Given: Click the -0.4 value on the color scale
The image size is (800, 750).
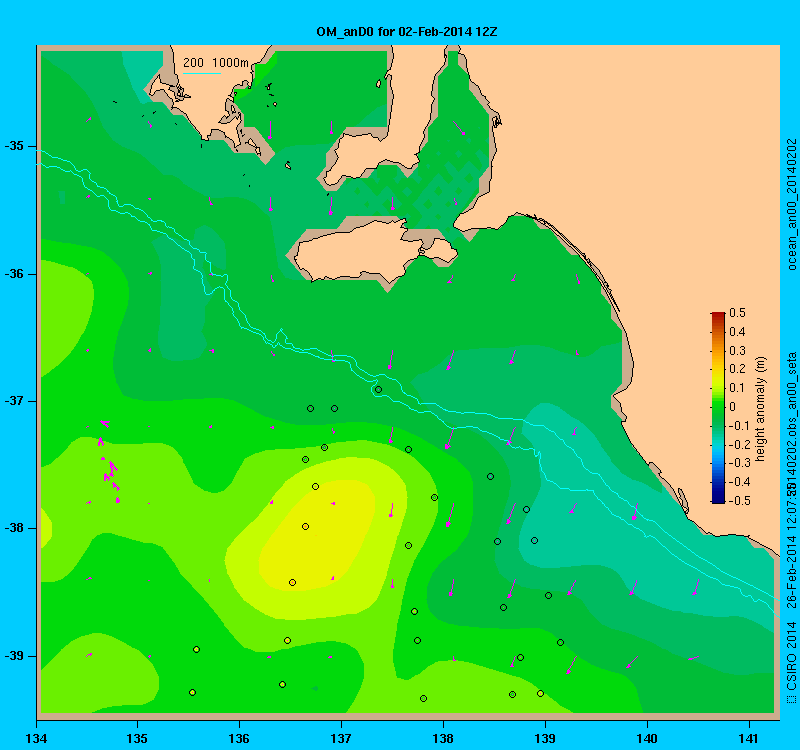Looking at the screenshot, I should [x=738, y=482].
